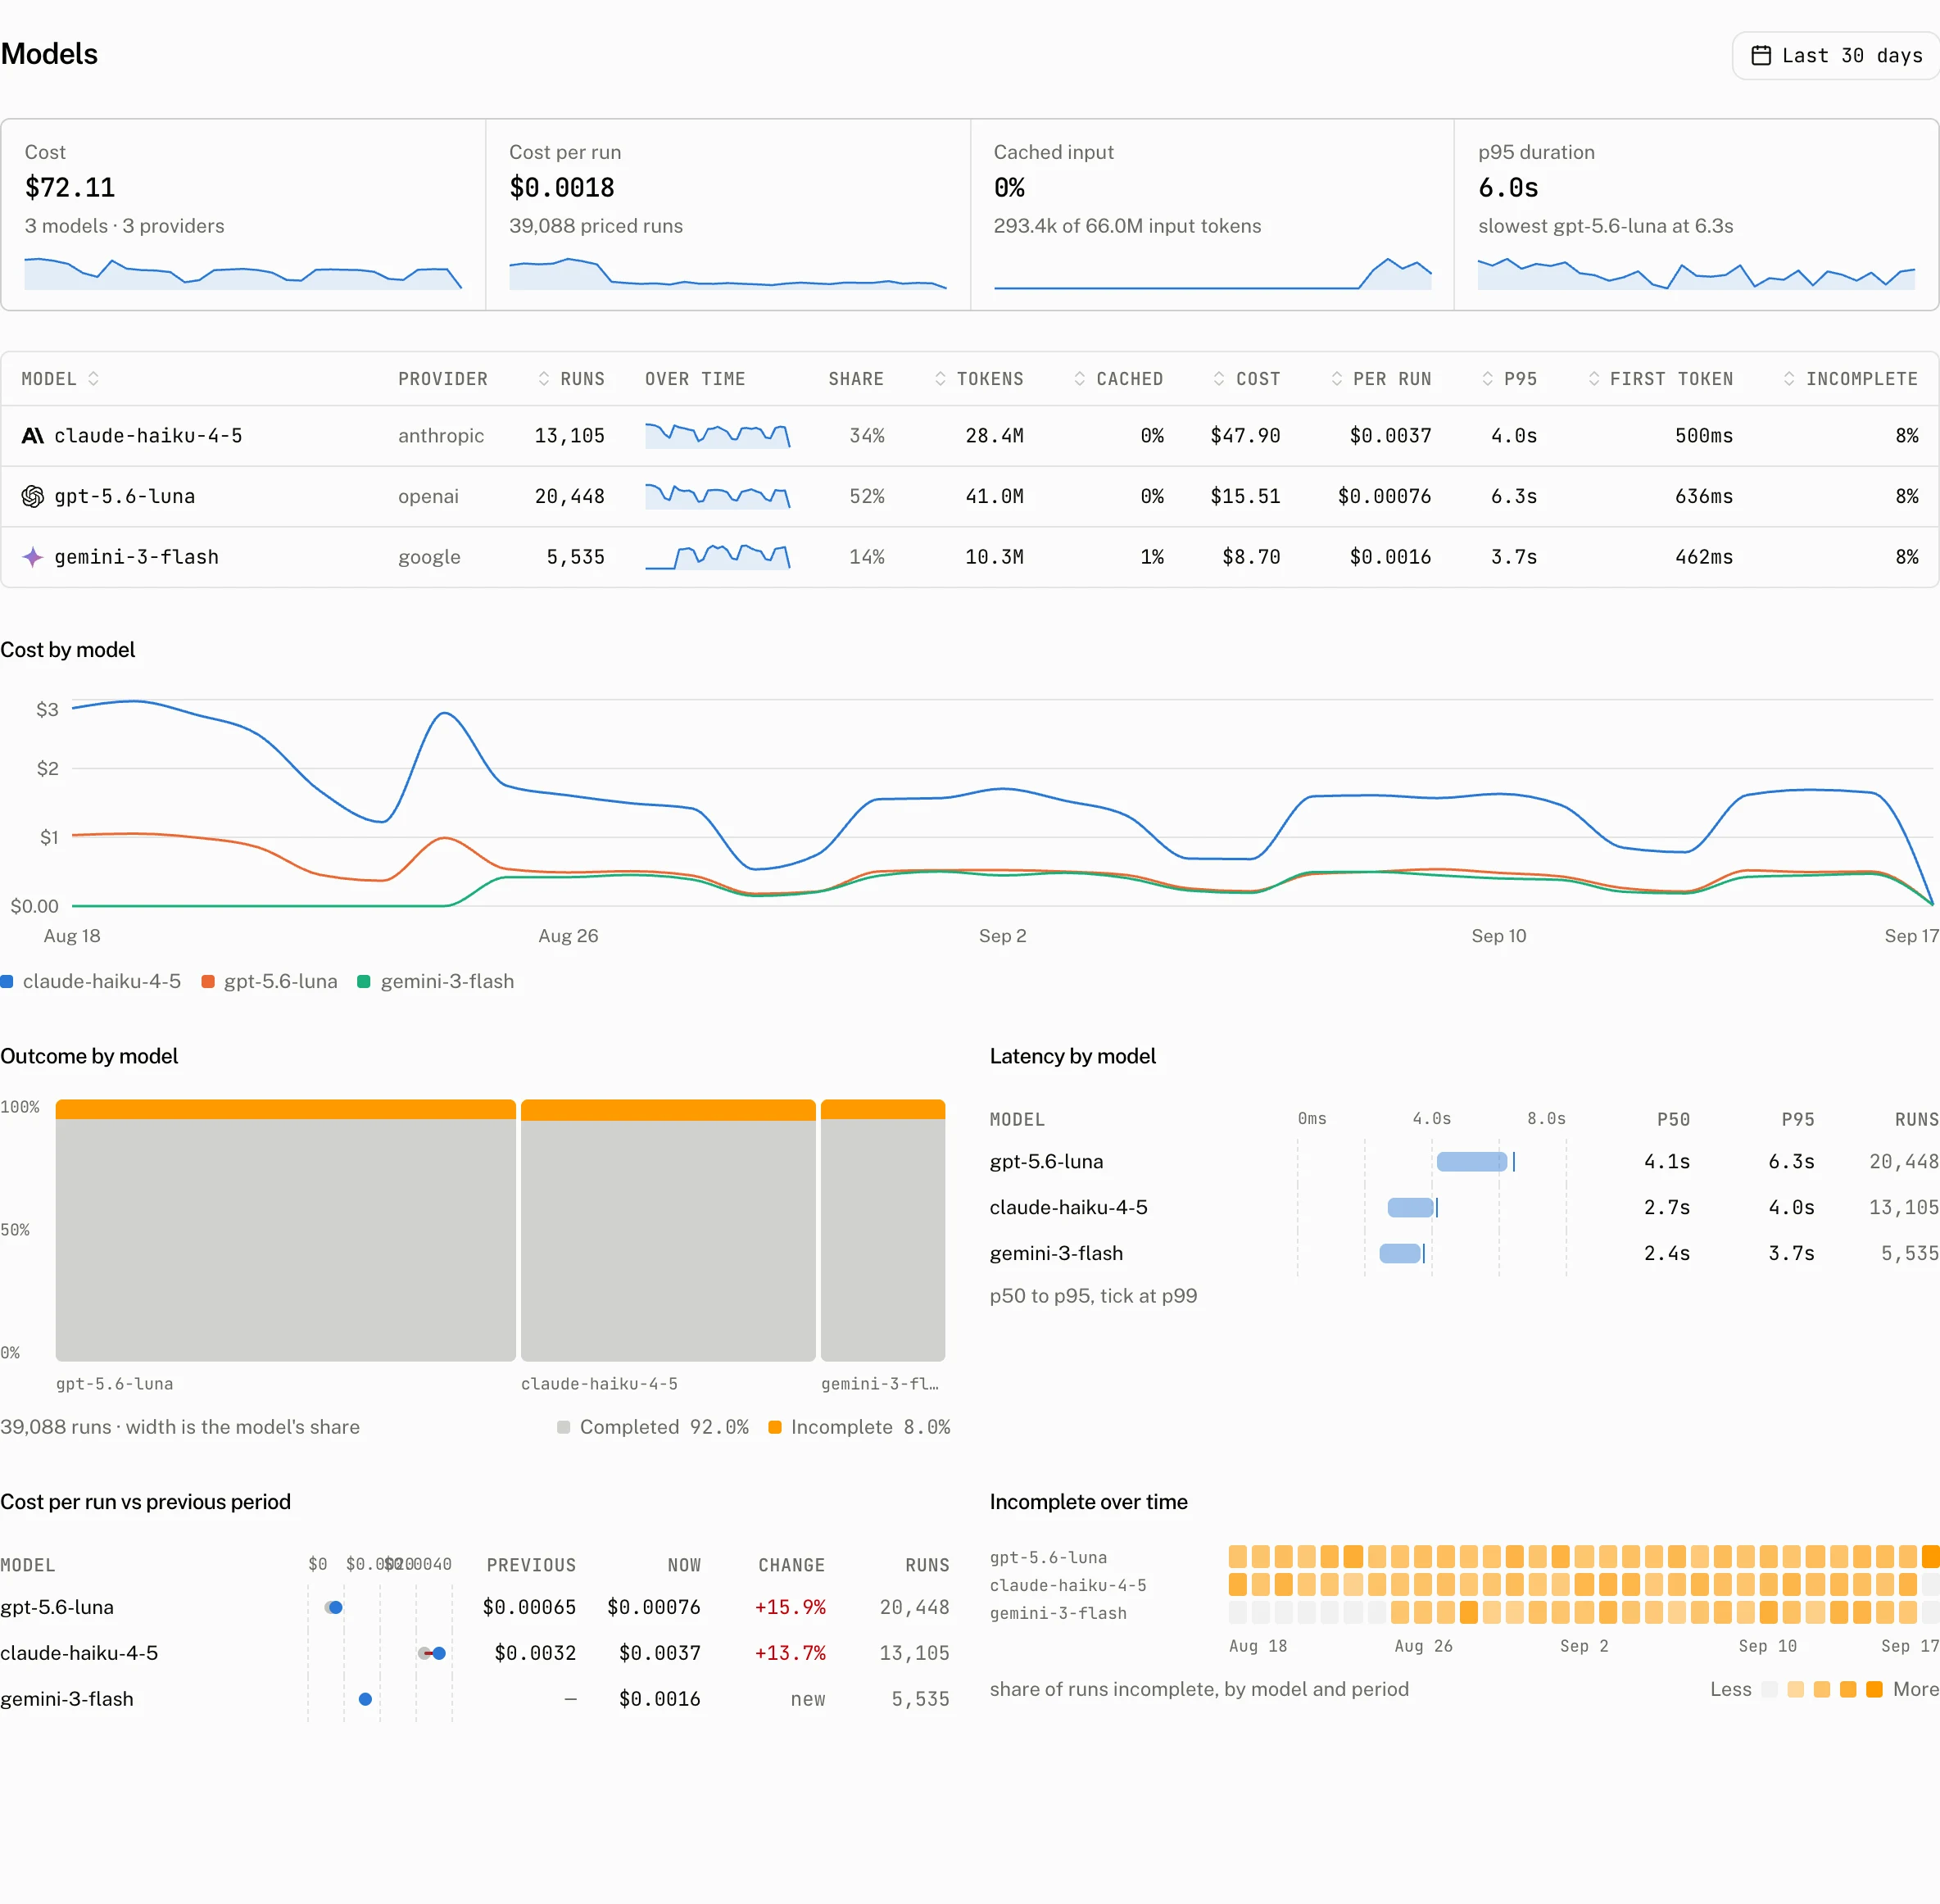Click 20,448 runs value in models table
This screenshot has width=1940, height=1904.
pos(570,497)
